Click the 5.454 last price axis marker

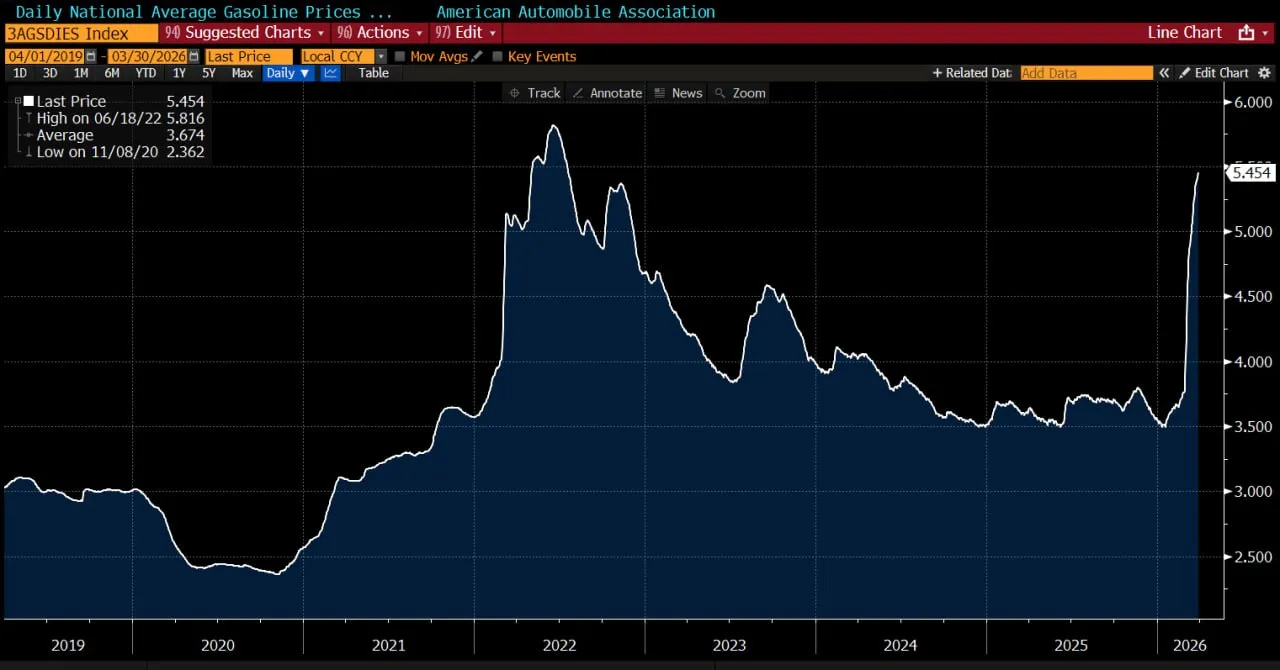tap(1250, 173)
